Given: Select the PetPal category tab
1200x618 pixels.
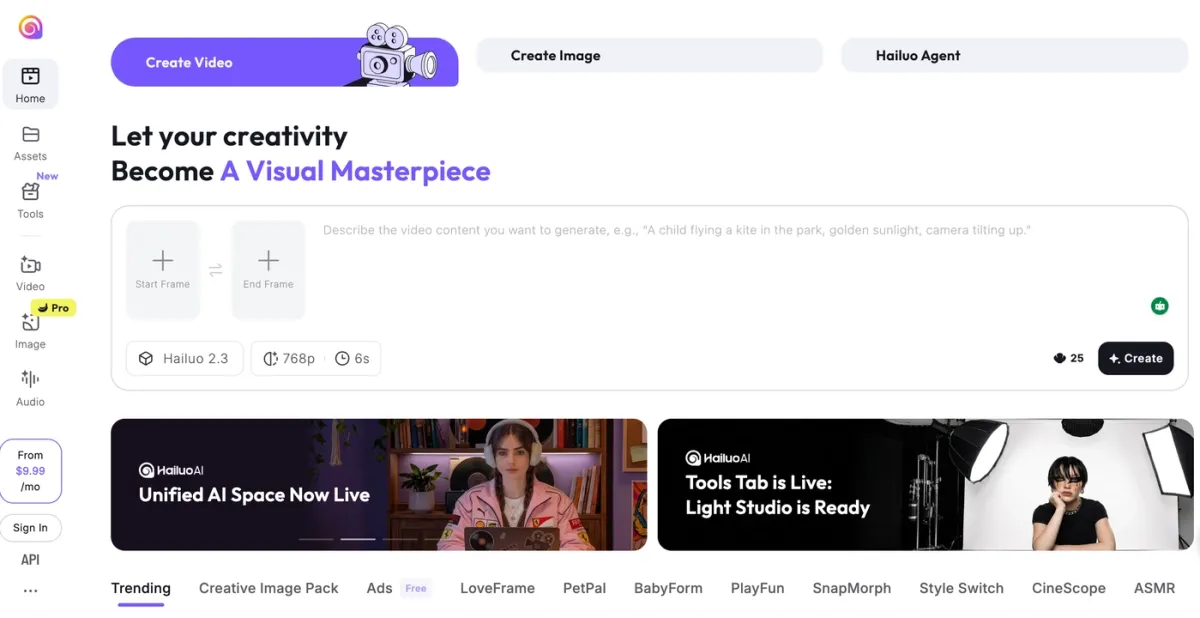Looking at the screenshot, I should click(584, 588).
